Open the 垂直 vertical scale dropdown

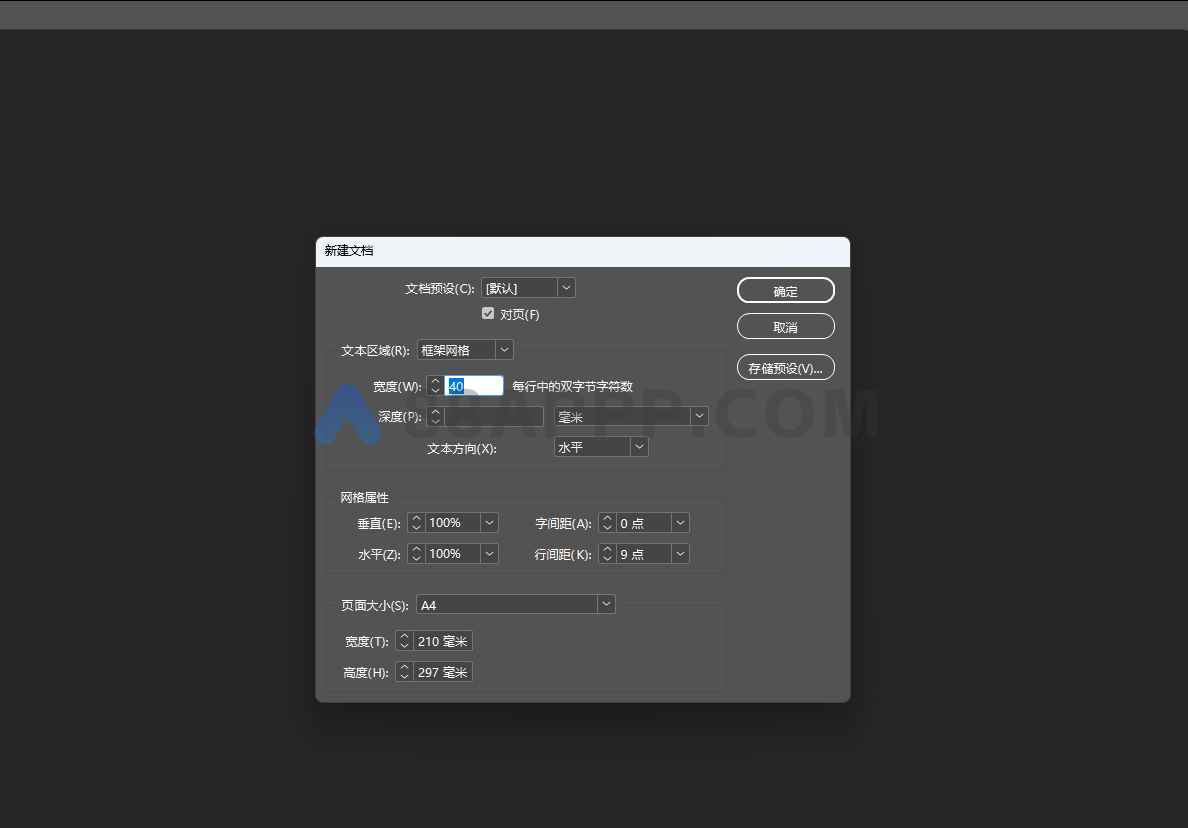(x=489, y=522)
